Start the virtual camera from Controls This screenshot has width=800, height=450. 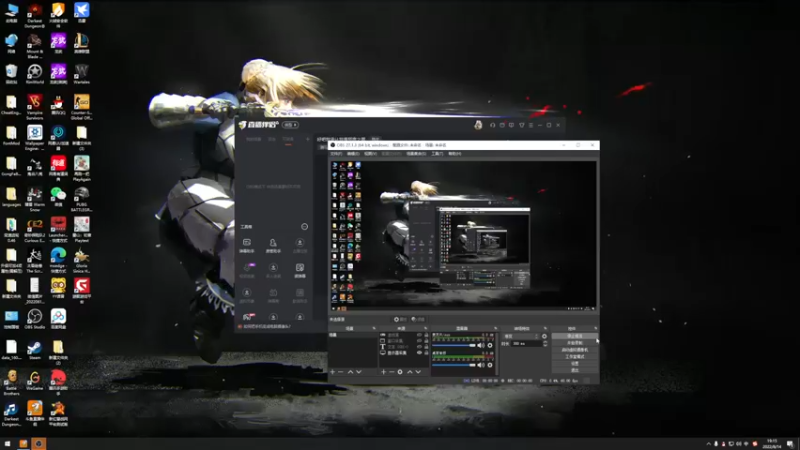575,349
